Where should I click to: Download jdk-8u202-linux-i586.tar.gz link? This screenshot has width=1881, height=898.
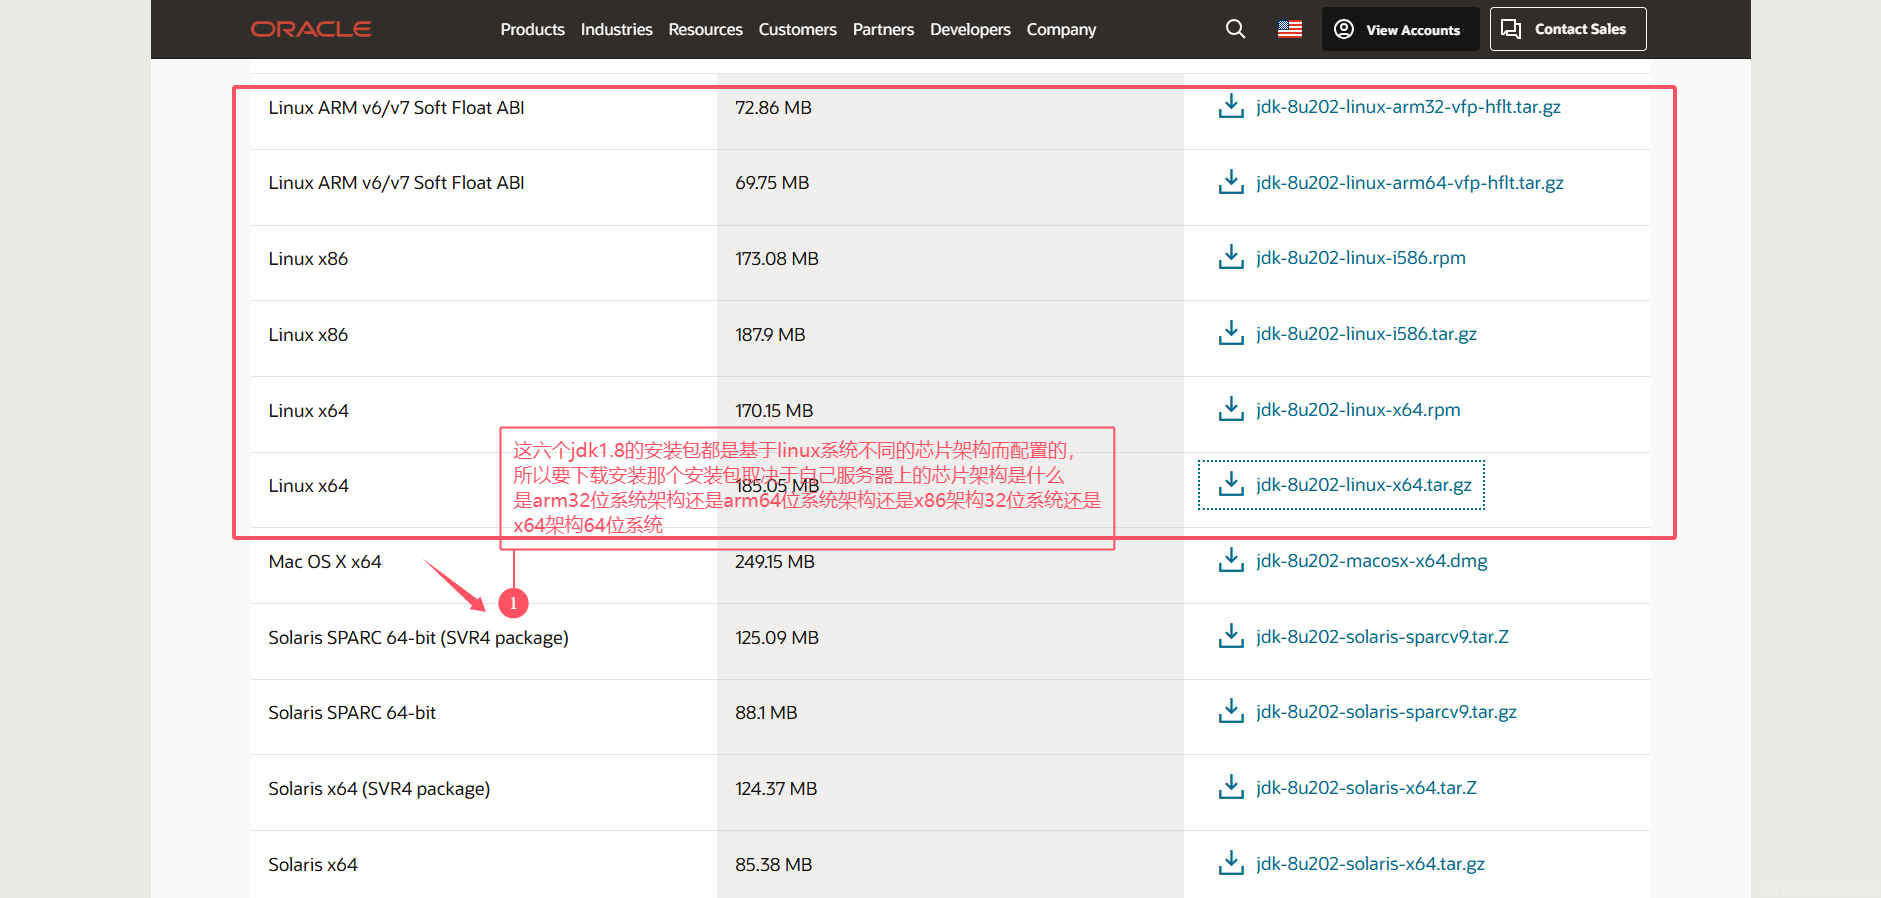coord(1366,333)
